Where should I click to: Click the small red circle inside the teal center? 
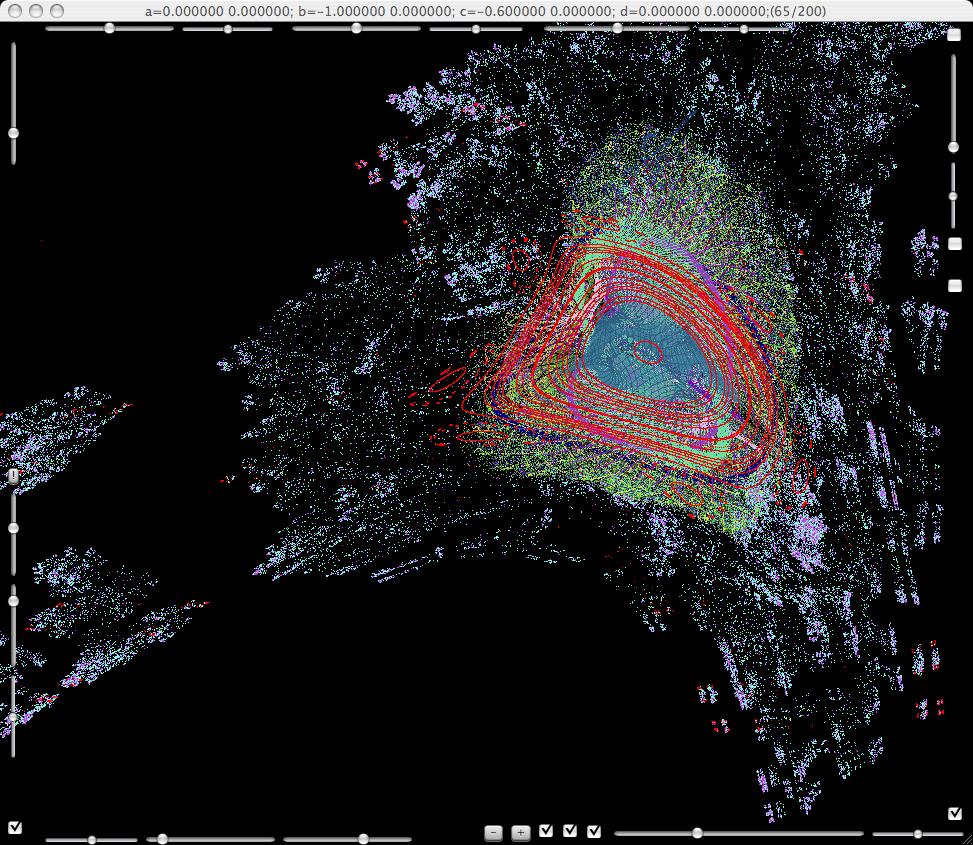click(x=648, y=352)
